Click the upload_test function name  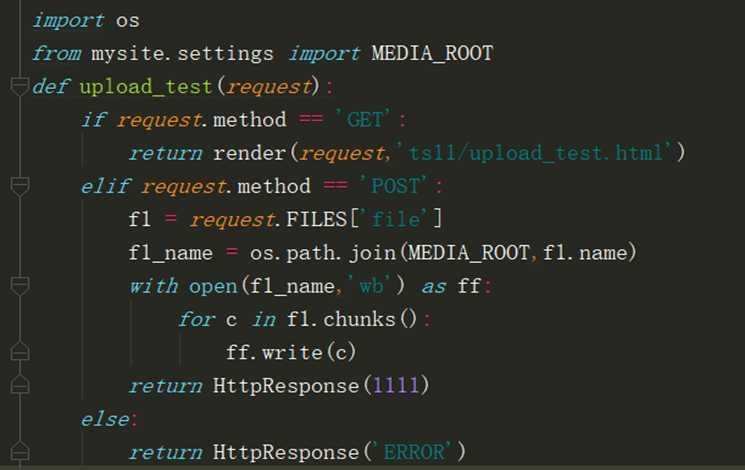(145, 87)
